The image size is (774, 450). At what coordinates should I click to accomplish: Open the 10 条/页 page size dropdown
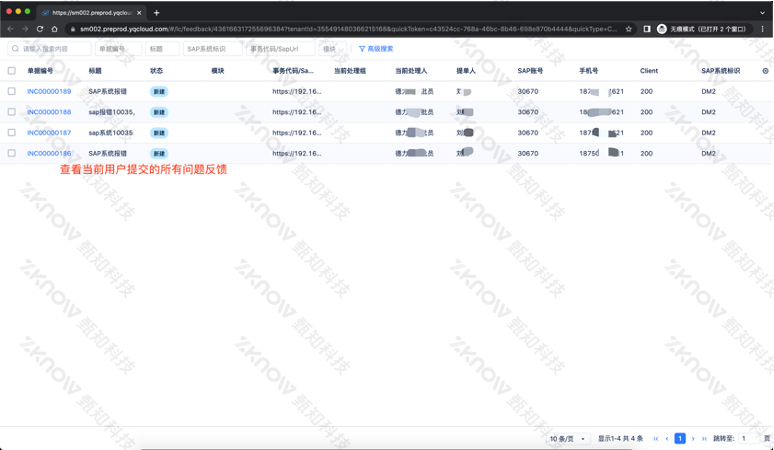click(x=568, y=438)
